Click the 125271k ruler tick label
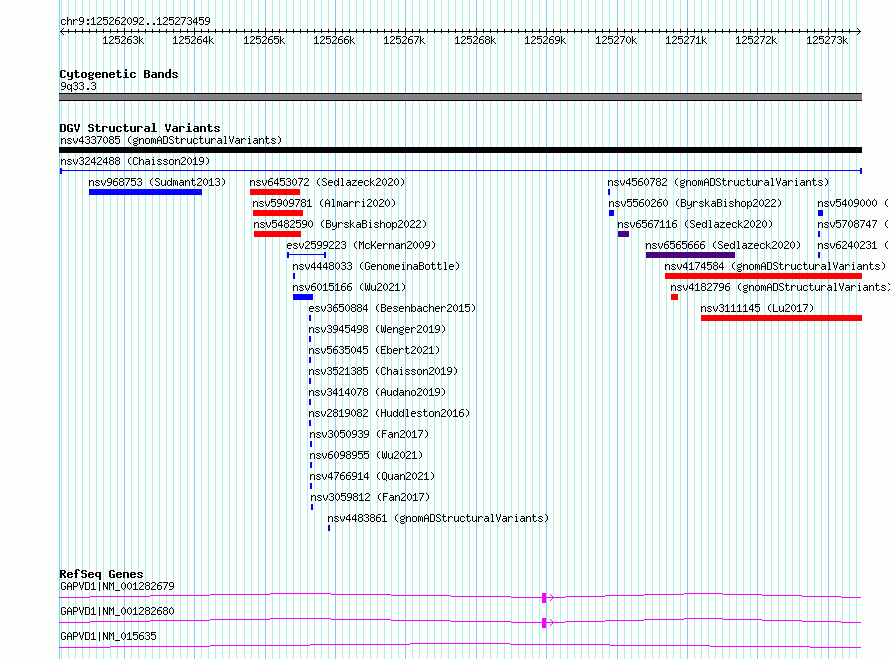This screenshot has height=659, width=890. (686, 40)
